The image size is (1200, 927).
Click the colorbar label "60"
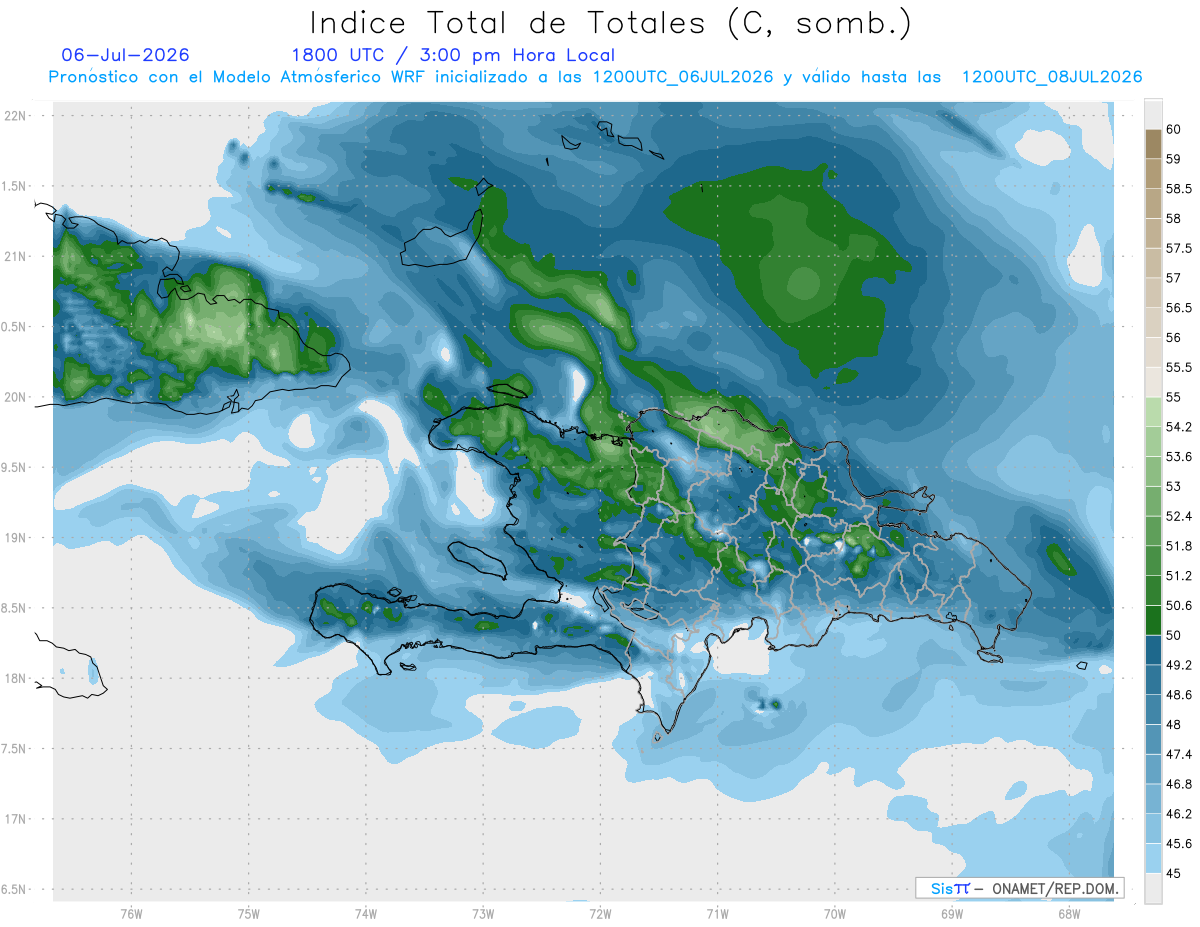1173,130
